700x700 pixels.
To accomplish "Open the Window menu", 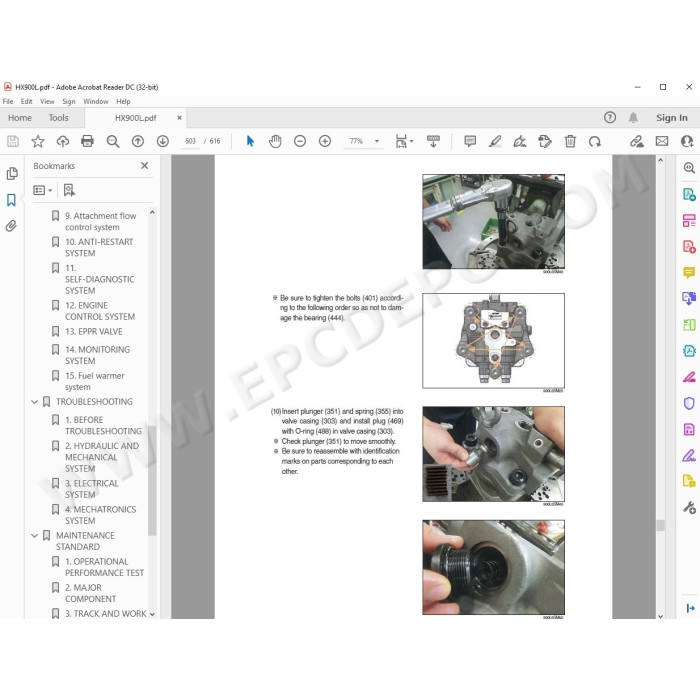I will pyautogui.click(x=96, y=101).
